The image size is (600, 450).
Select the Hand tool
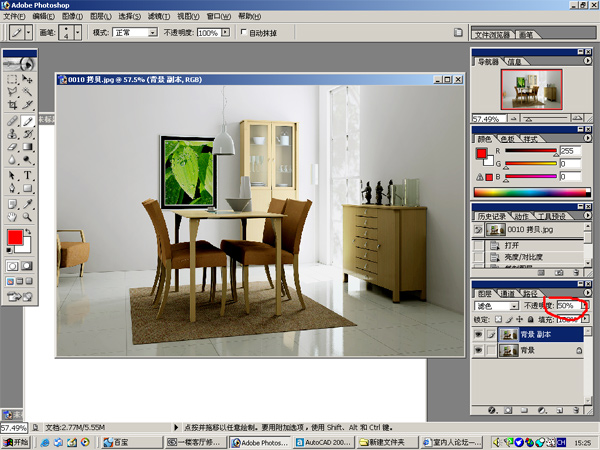(12, 217)
